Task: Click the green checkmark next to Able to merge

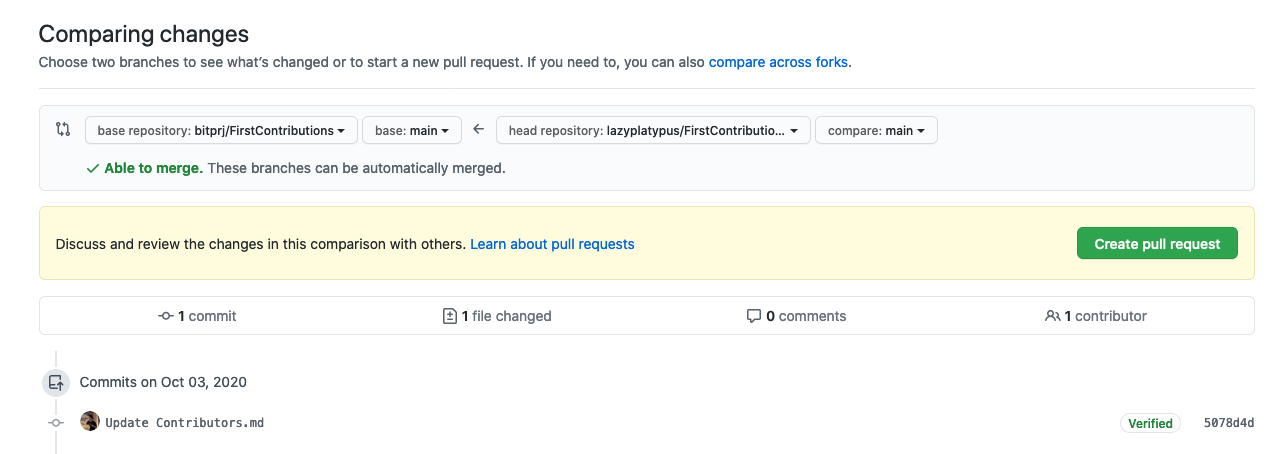Action: coord(92,168)
